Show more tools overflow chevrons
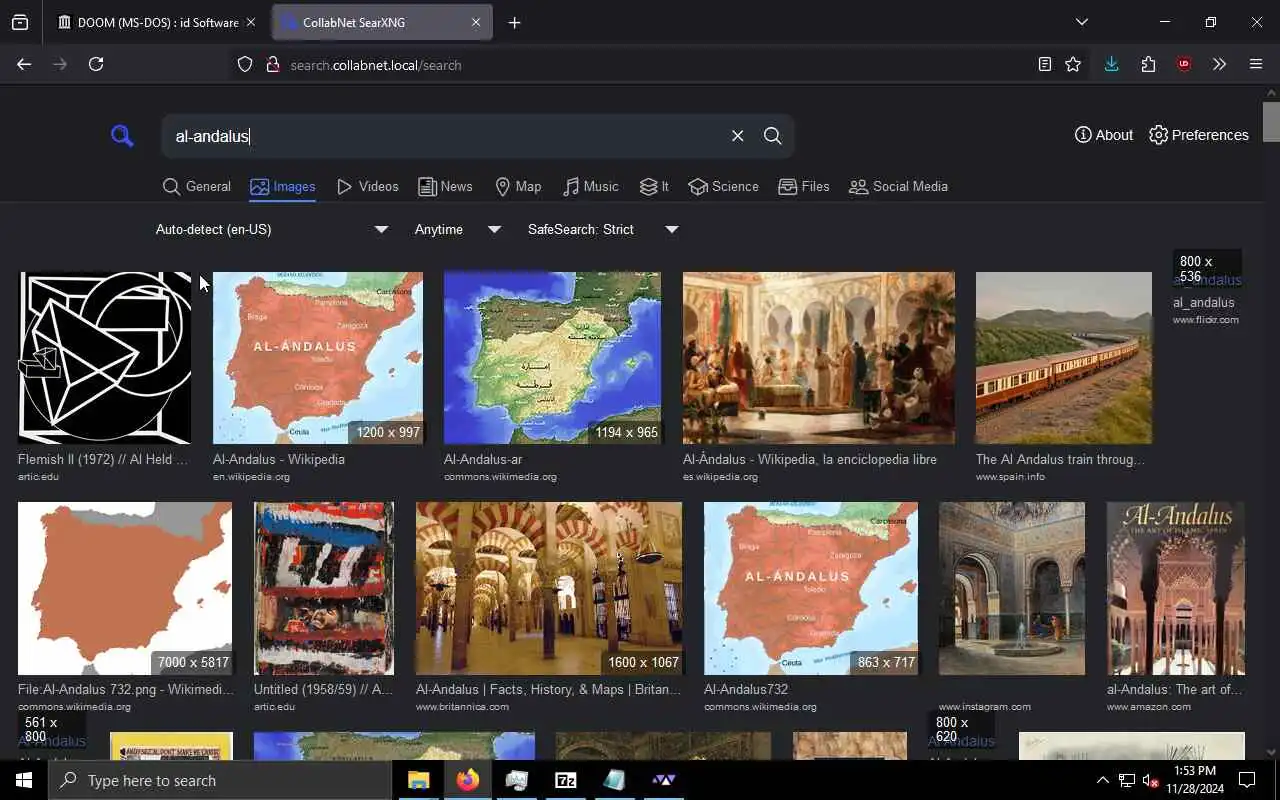This screenshot has width=1280, height=800. tap(1219, 64)
